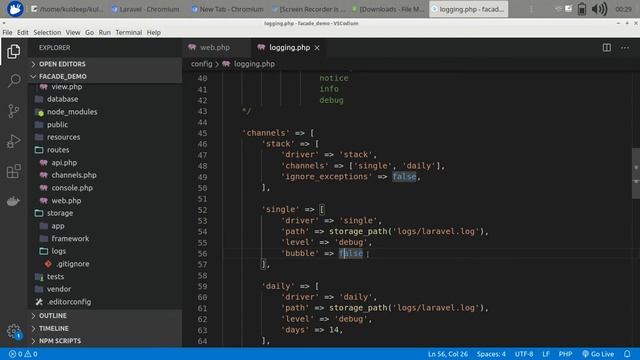Open the Help menu
Screen dimensions: 640x360
click(153, 32)
